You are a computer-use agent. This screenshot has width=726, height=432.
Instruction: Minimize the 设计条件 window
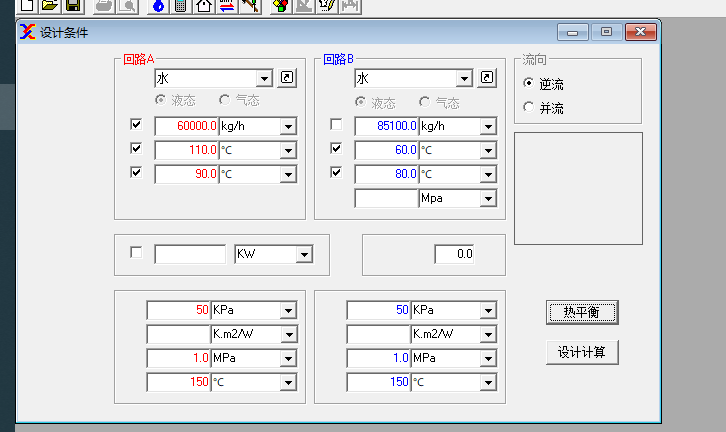click(573, 32)
